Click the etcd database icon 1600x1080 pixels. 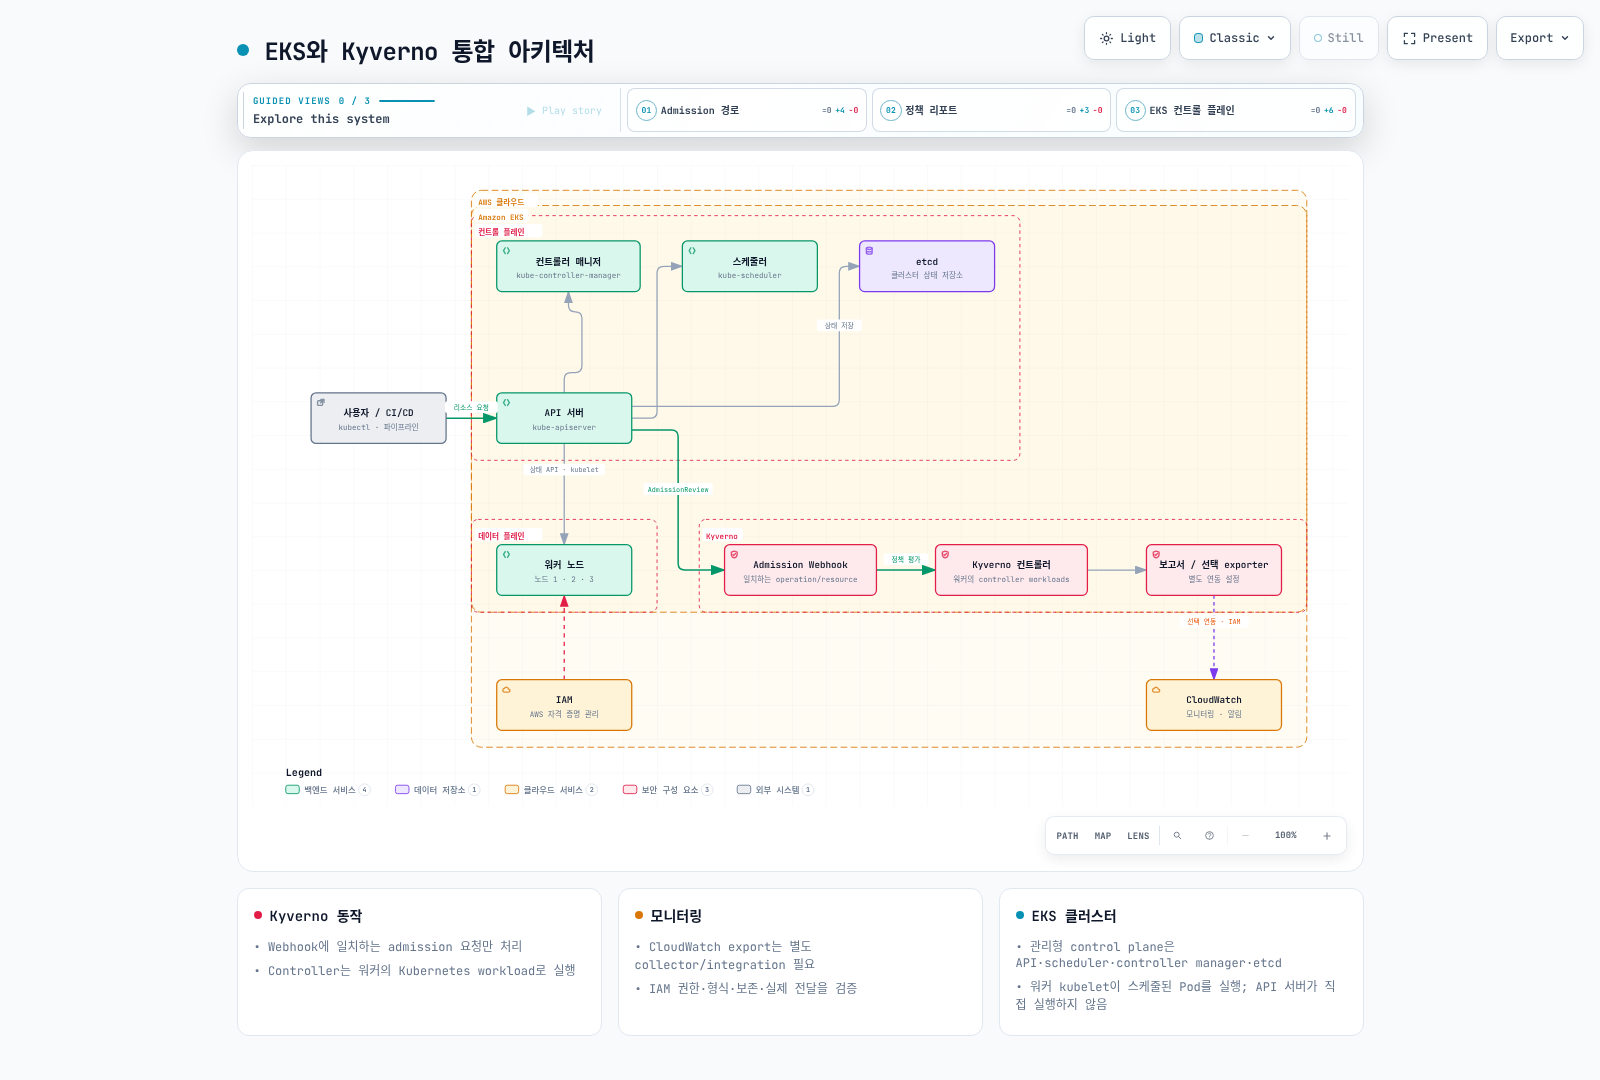[869, 251]
